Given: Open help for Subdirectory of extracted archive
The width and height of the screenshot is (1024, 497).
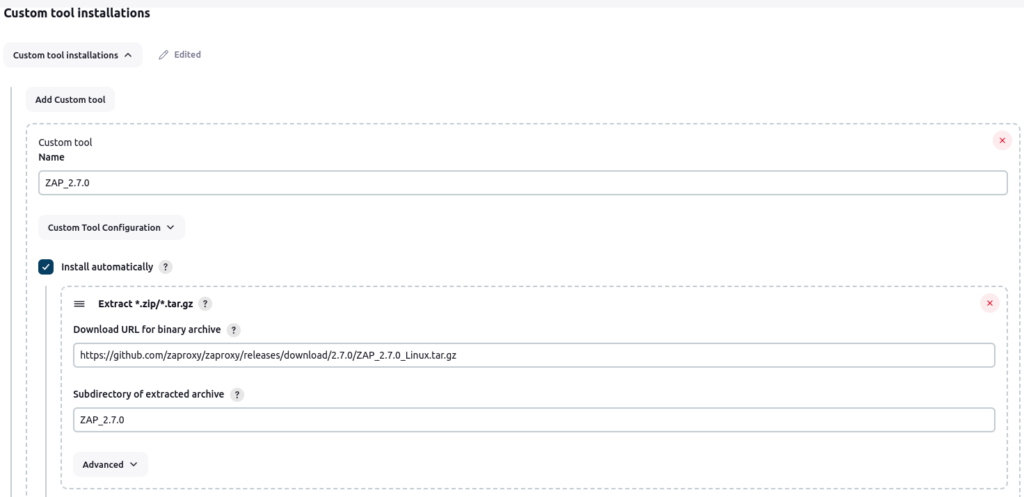Looking at the screenshot, I should (x=237, y=394).
